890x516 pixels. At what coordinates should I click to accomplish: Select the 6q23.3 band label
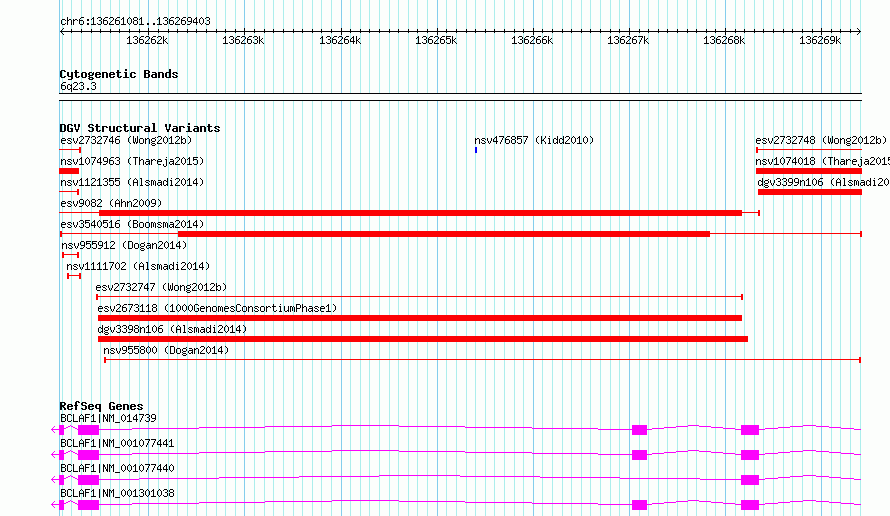[x=78, y=86]
